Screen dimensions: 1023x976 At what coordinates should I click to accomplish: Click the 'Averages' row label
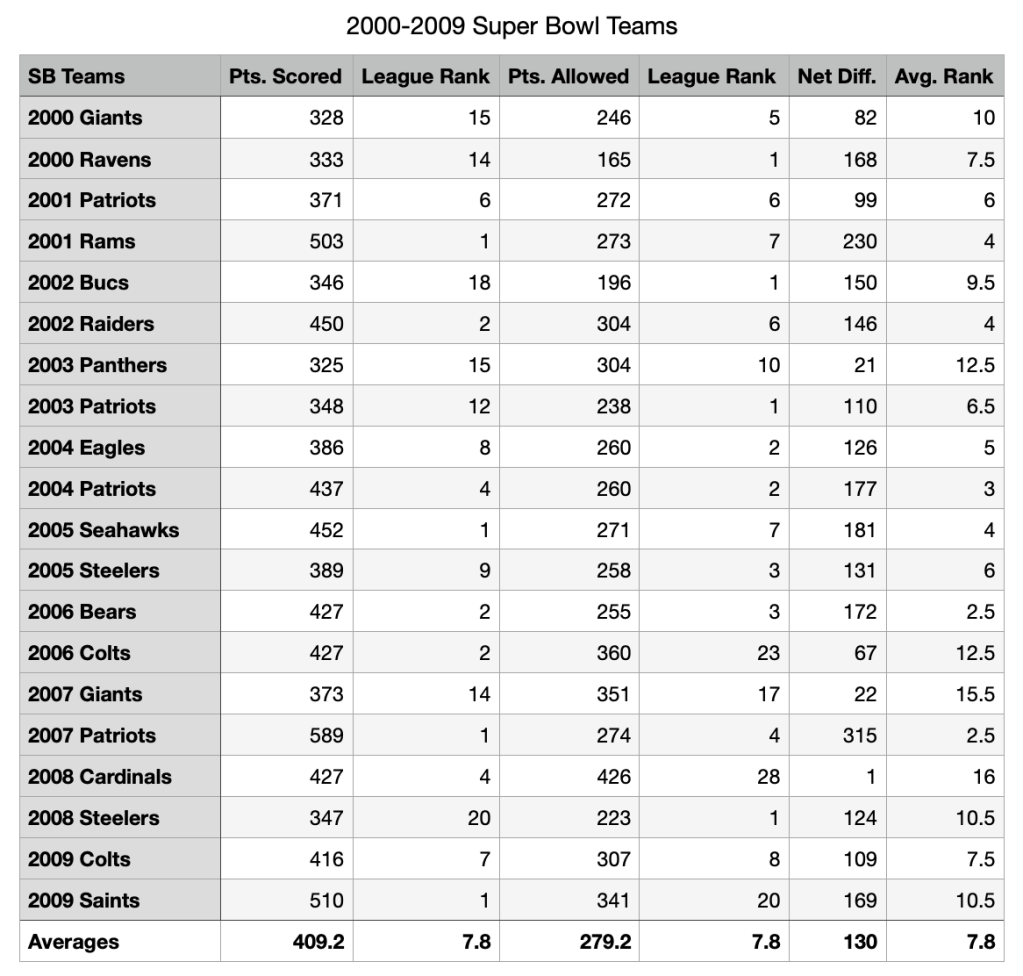[73, 942]
